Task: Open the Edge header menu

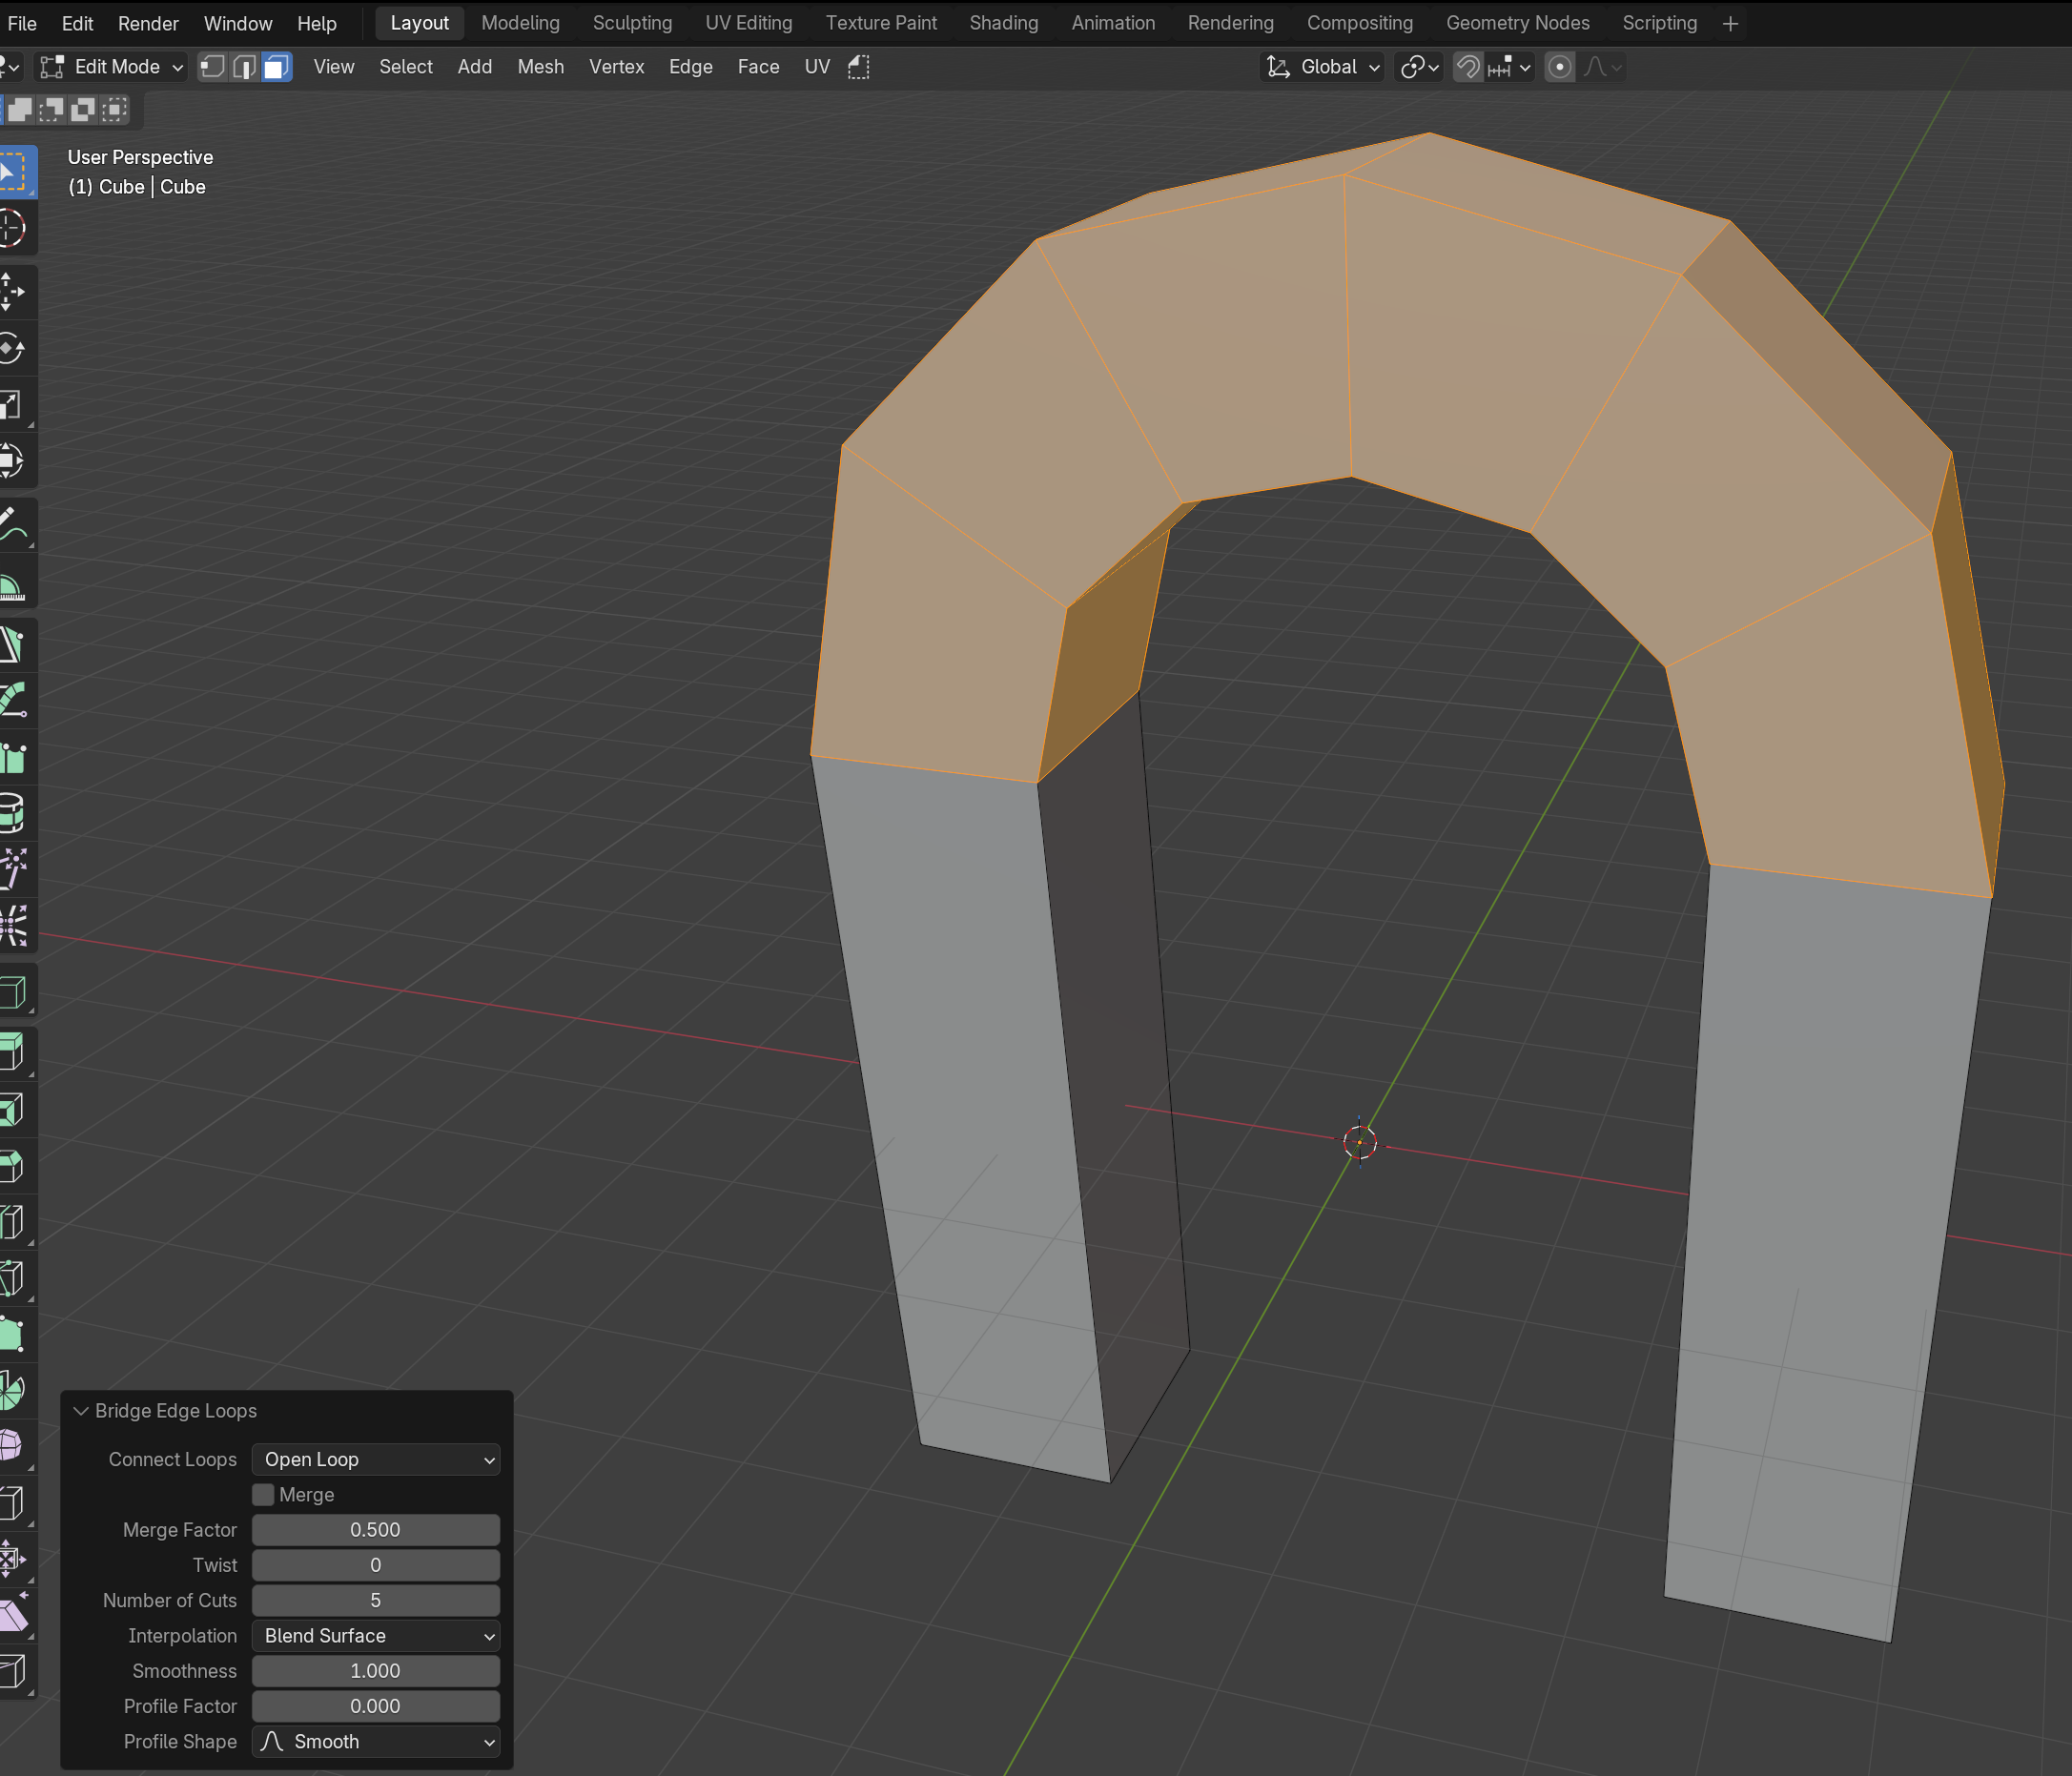Action: point(690,67)
